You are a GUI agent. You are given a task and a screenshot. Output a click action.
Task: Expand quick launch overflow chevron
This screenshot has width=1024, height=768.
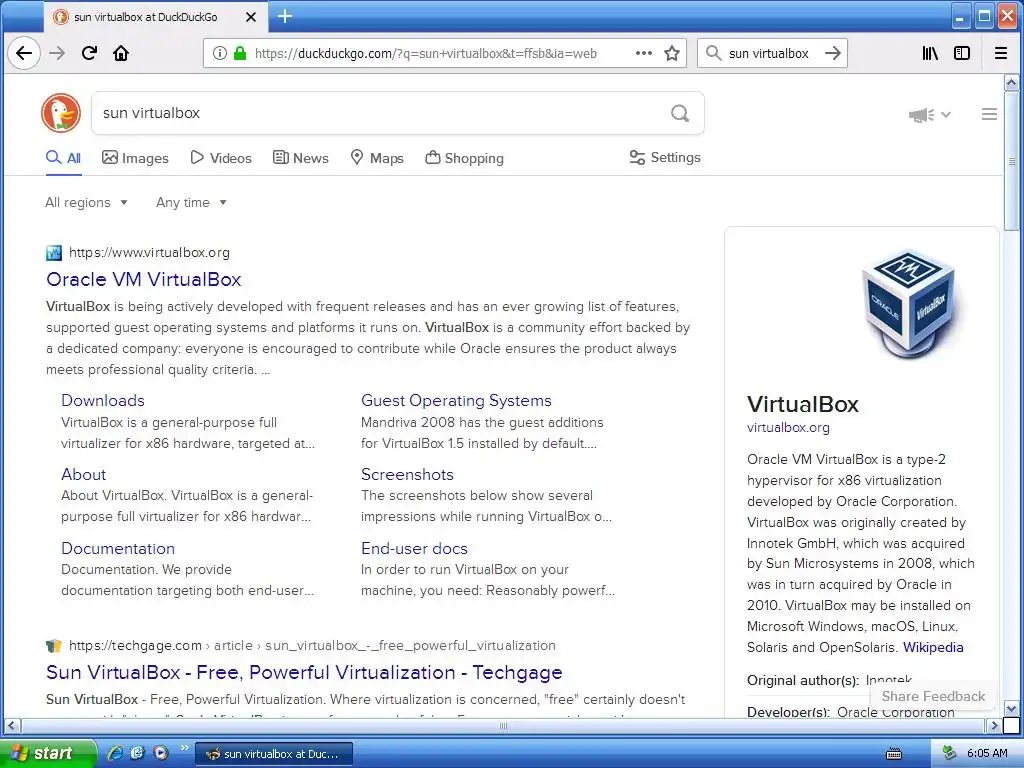pos(184,747)
